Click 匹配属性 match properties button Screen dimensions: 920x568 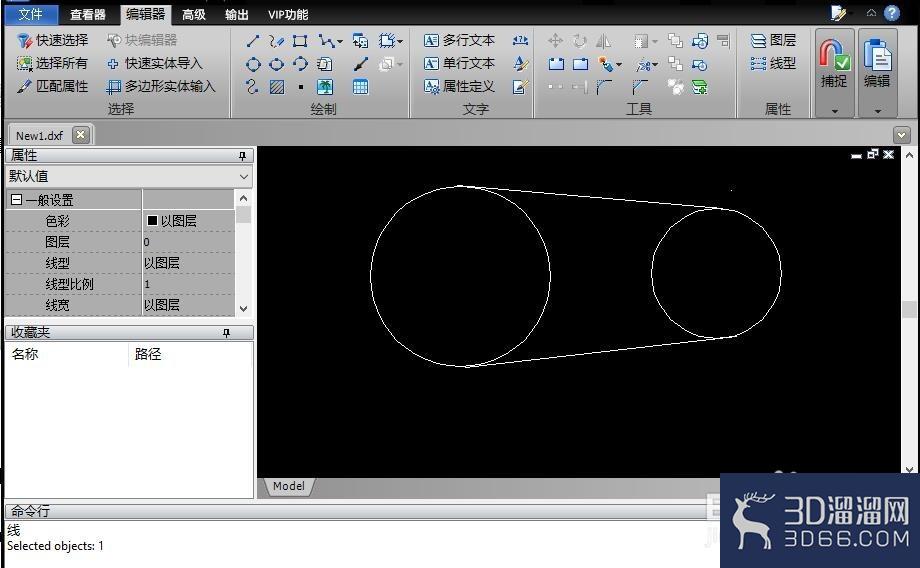pos(52,86)
